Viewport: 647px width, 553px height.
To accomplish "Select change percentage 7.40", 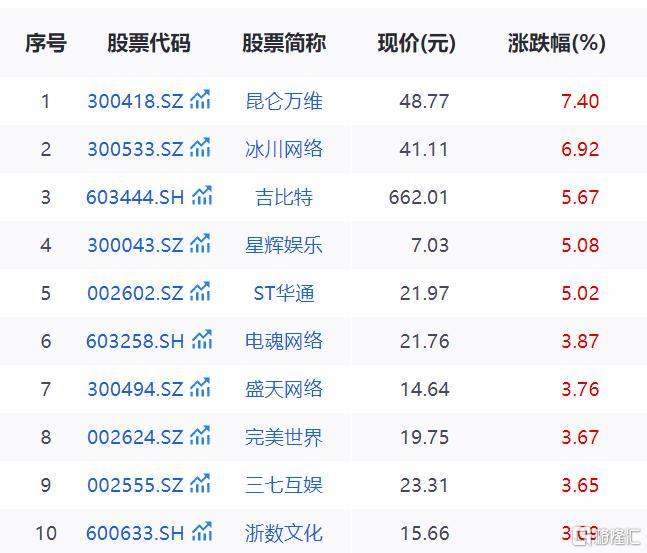I will tap(580, 101).
